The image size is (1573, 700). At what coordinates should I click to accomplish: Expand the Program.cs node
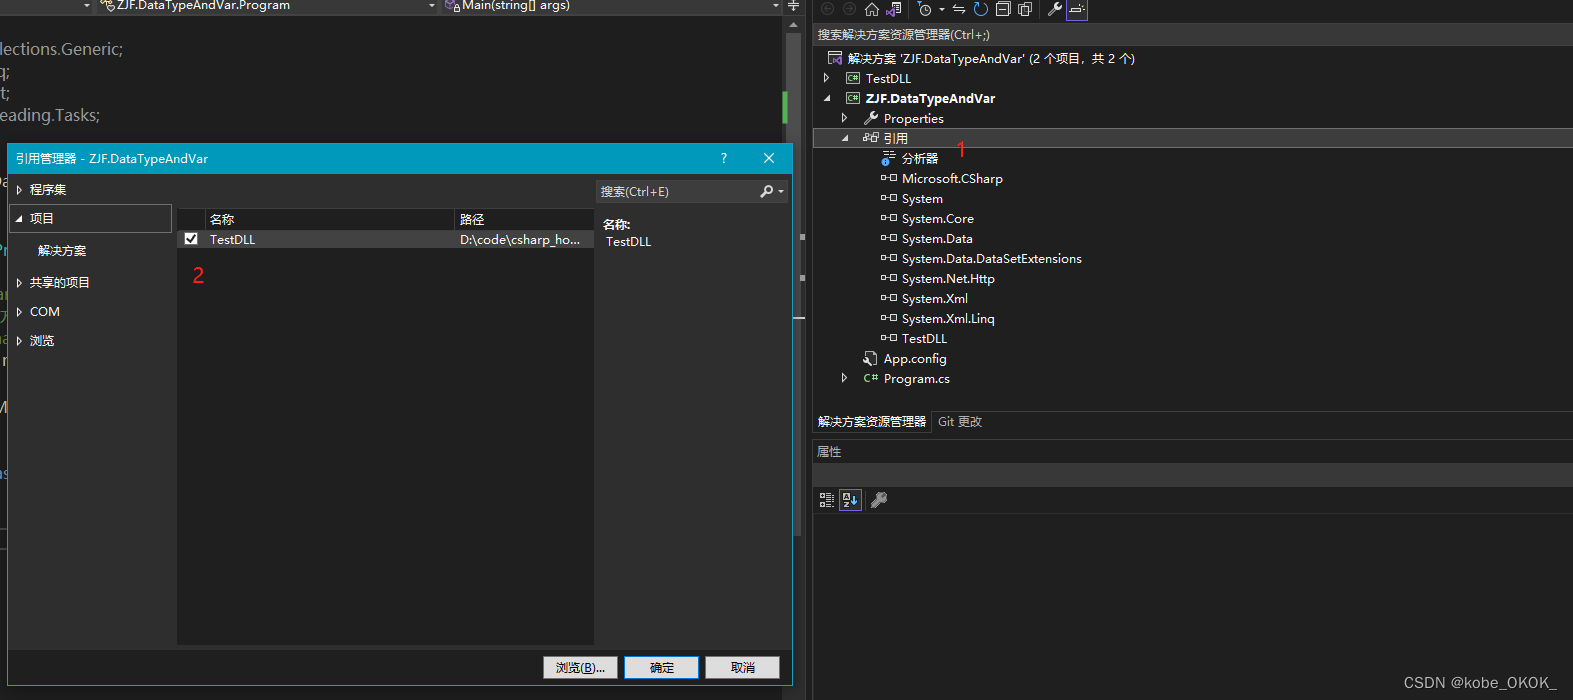pos(844,378)
